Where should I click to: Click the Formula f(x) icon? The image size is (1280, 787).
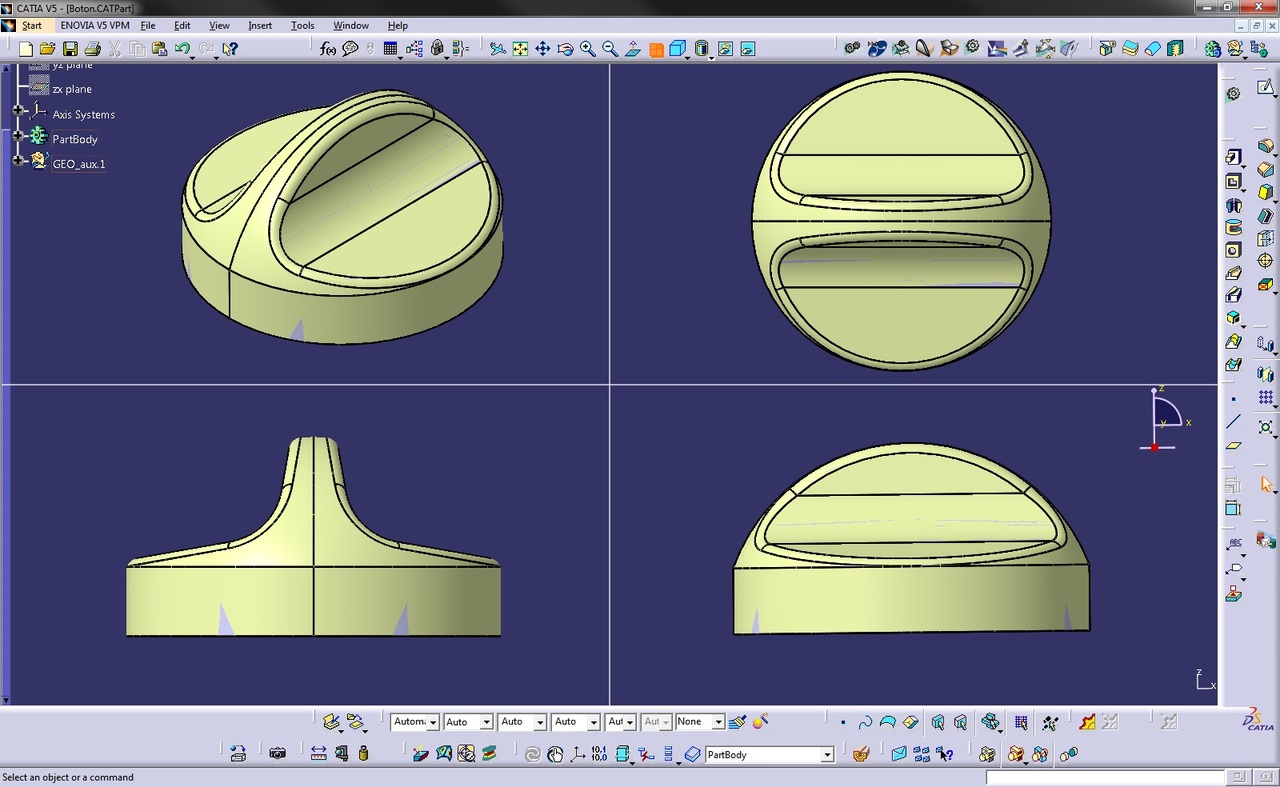328,48
